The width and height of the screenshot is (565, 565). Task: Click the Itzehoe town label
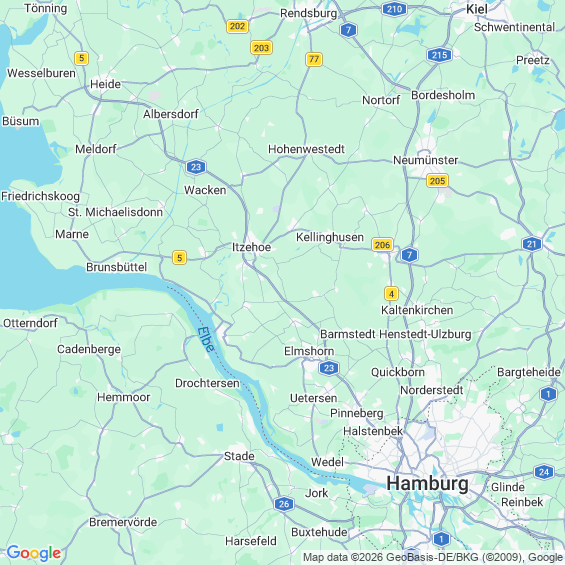coord(251,247)
